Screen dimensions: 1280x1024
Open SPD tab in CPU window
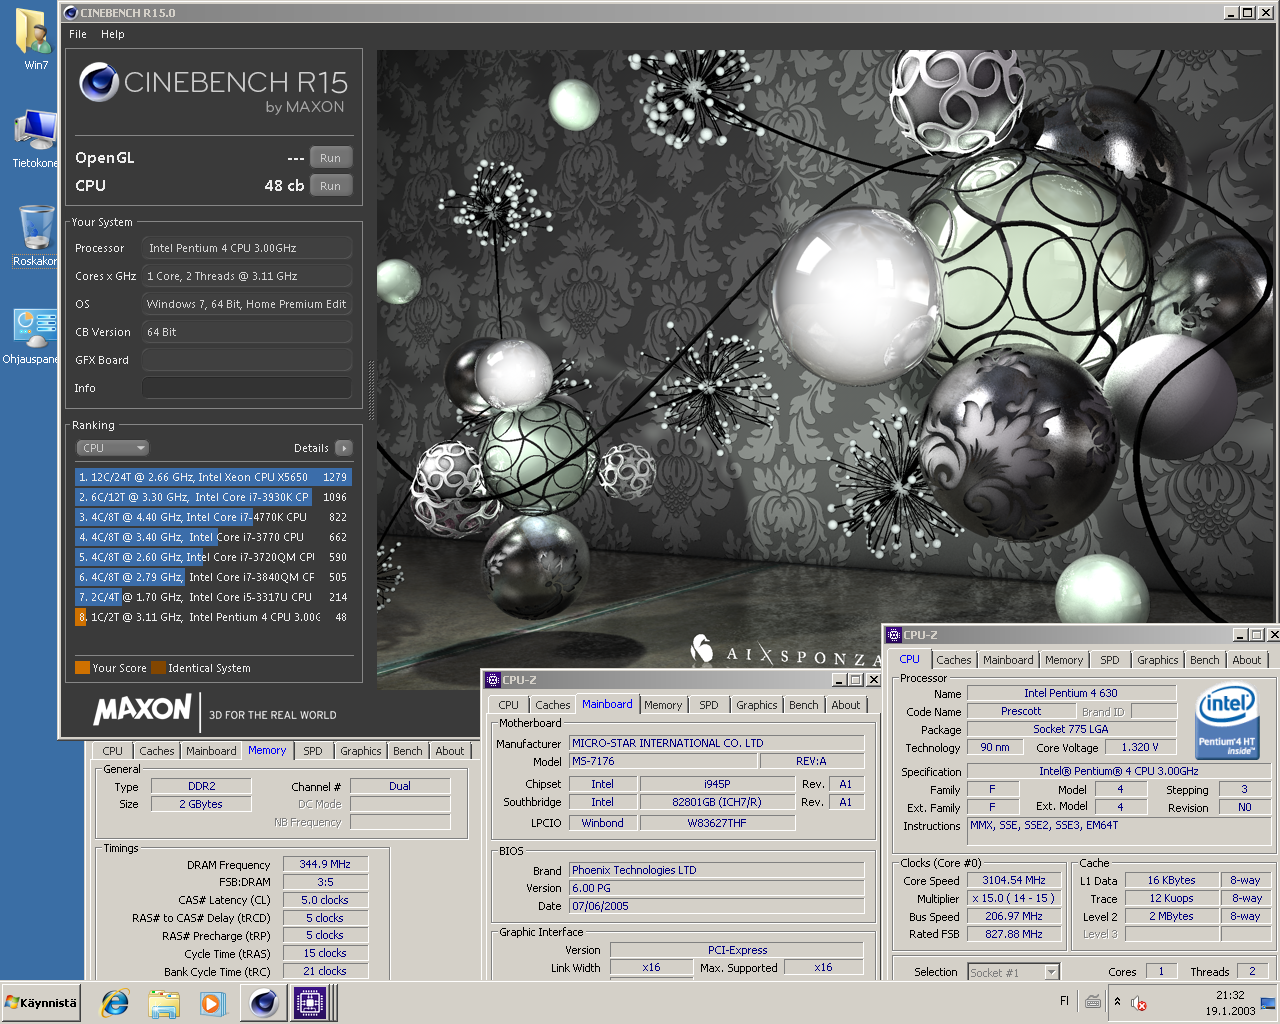coord(1109,660)
